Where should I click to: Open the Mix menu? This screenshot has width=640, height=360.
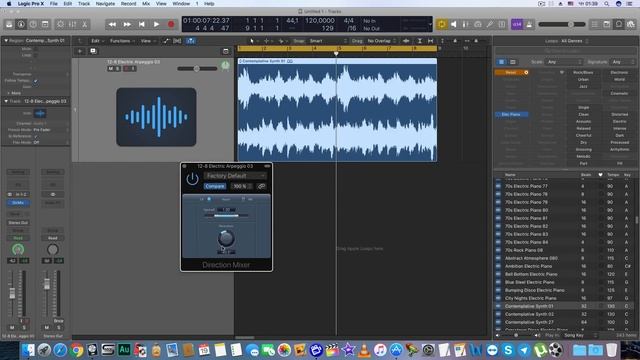click(146, 4)
